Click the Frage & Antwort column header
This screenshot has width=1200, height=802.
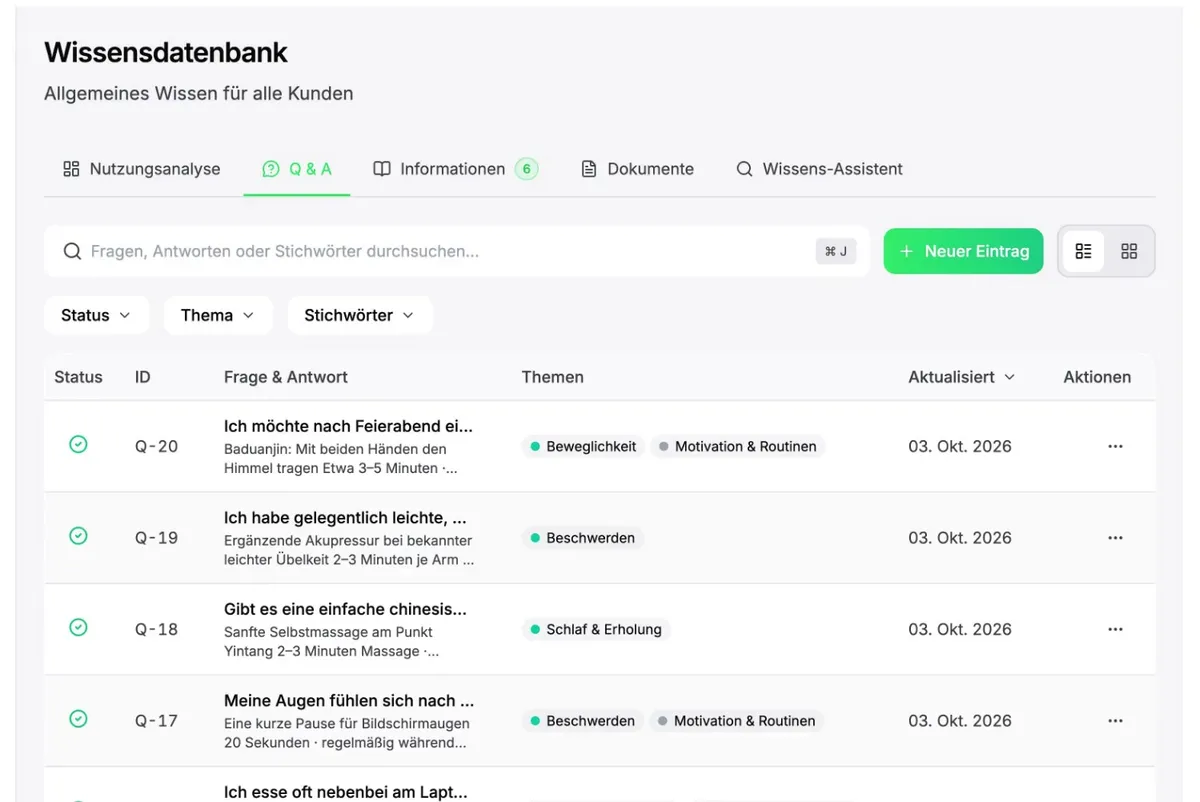click(x=286, y=377)
